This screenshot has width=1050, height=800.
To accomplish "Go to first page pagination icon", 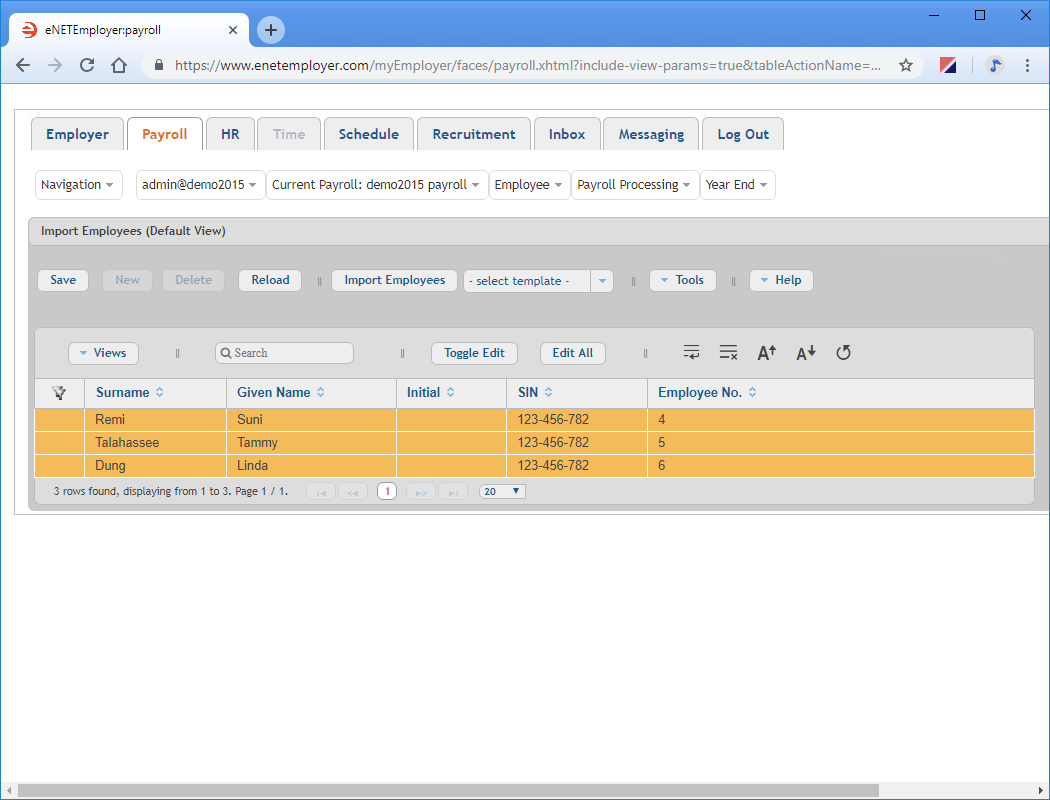I will (321, 491).
